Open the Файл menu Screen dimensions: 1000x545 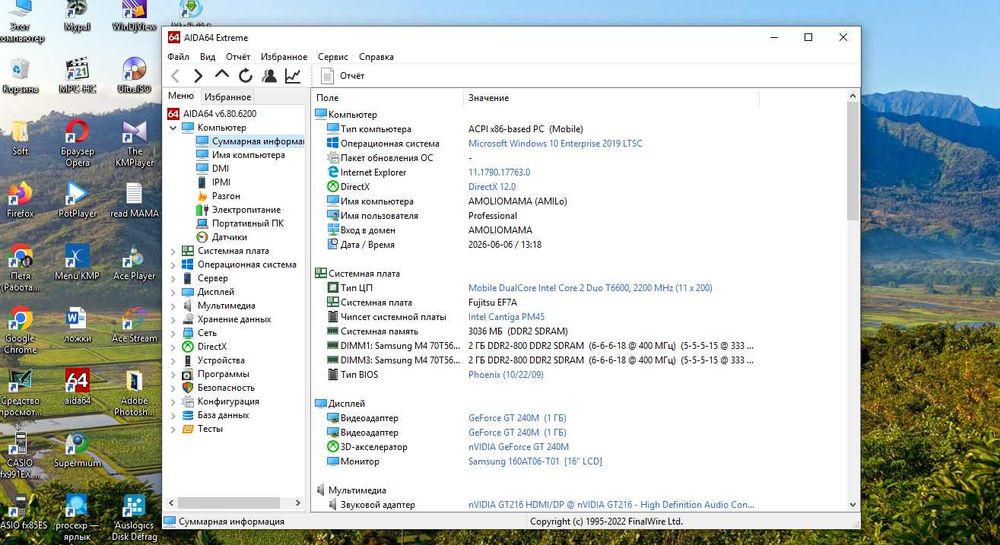click(179, 57)
